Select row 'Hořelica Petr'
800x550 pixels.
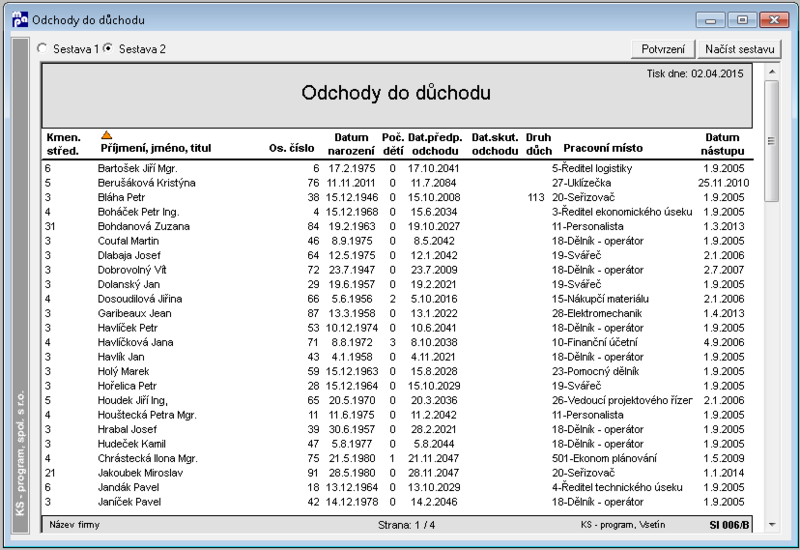click(397, 386)
